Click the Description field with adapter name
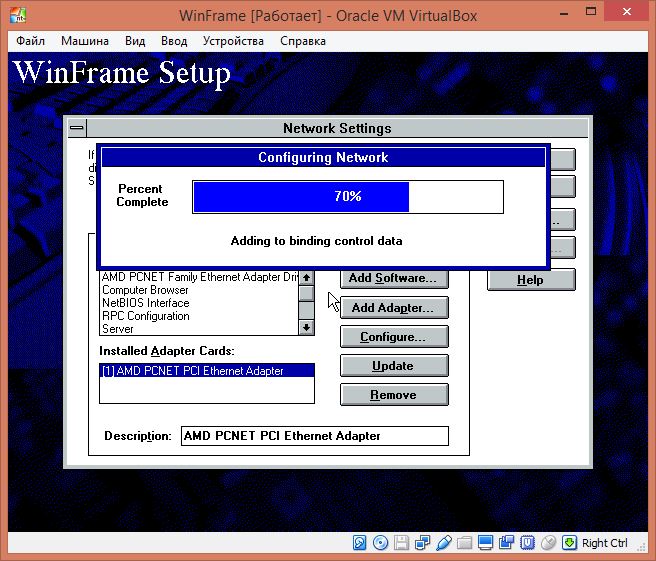This screenshot has width=656, height=561. point(315,436)
